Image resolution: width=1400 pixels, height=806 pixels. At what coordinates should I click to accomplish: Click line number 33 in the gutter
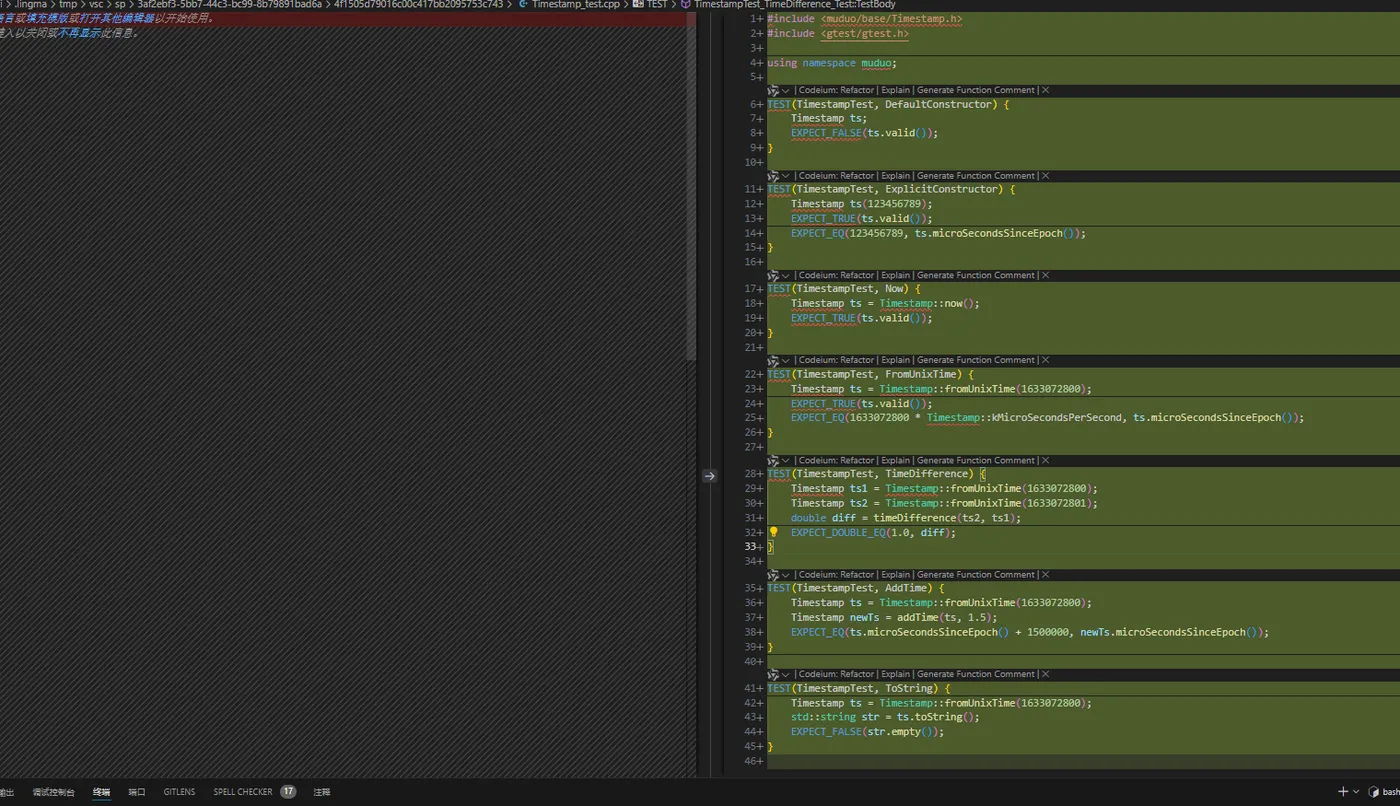(x=751, y=547)
